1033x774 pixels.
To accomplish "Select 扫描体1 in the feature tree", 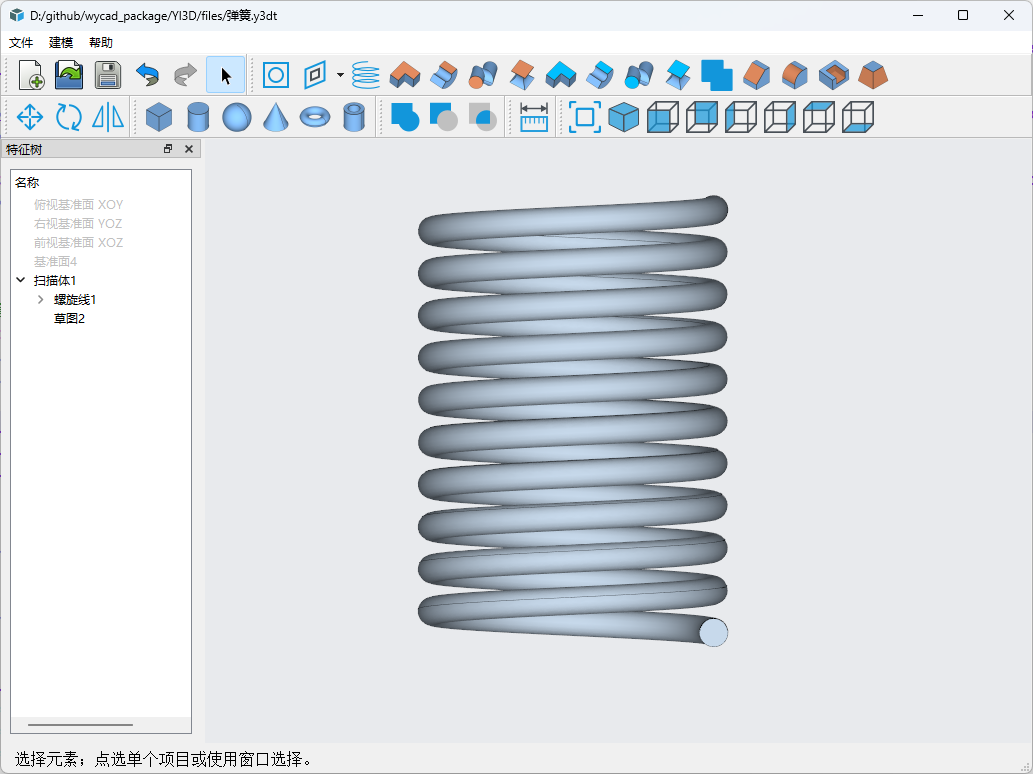I will (55, 281).
